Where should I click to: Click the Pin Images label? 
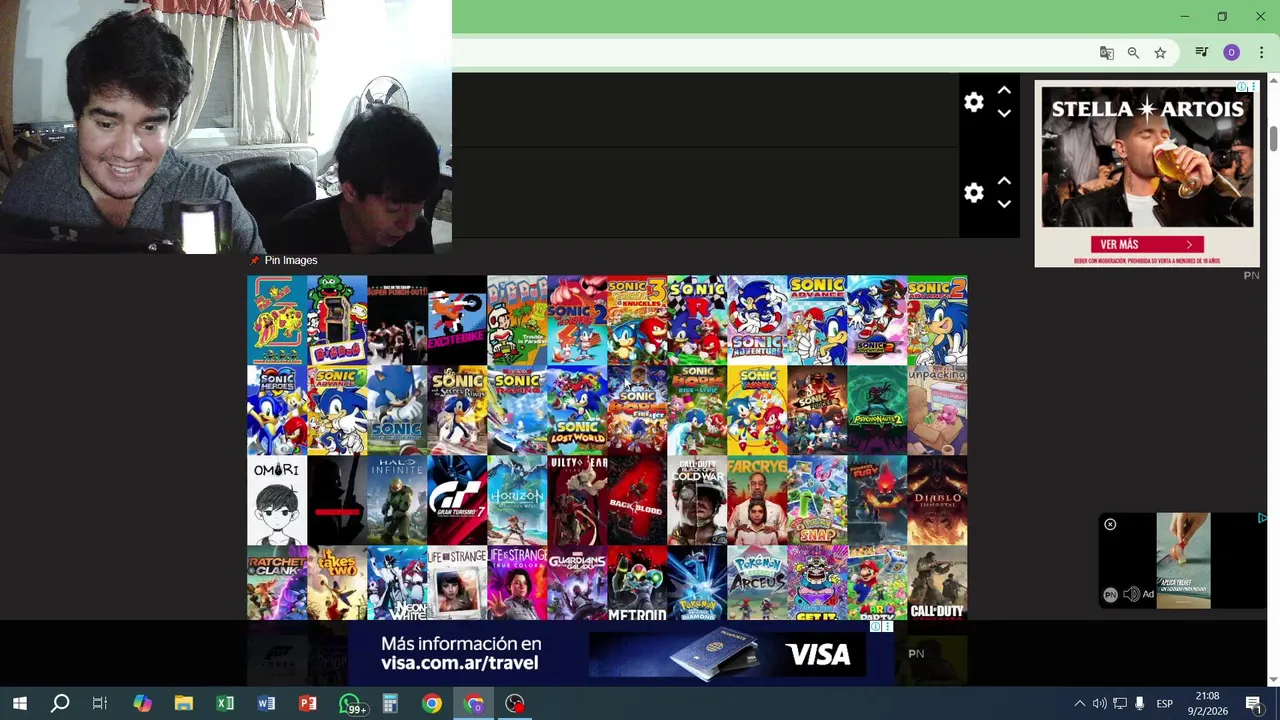pyautogui.click(x=291, y=260)
